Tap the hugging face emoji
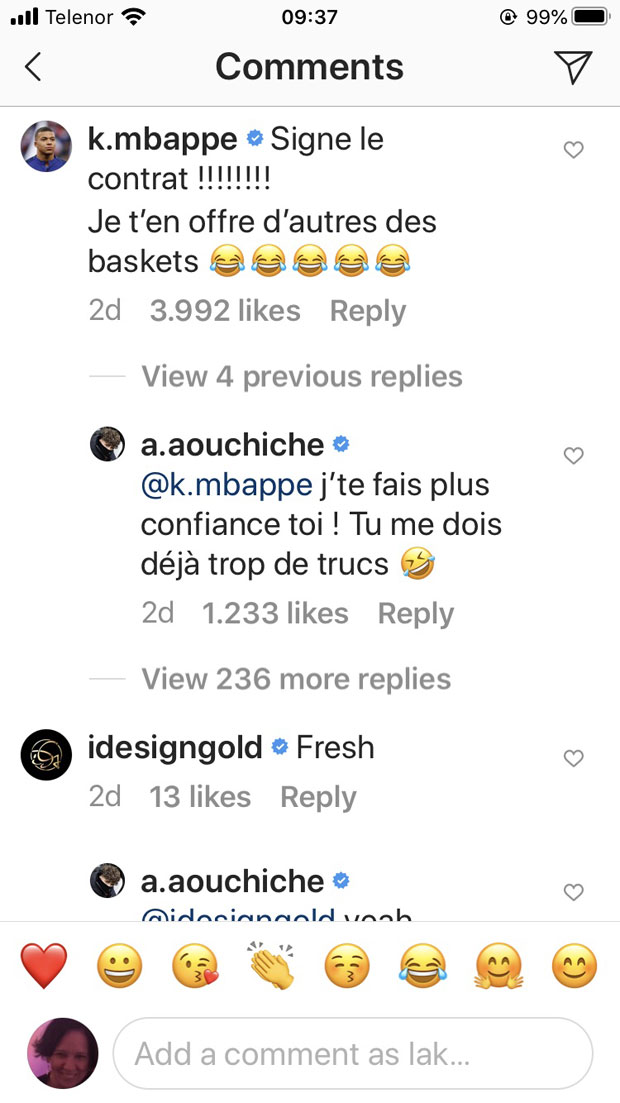 click(499, 966)
